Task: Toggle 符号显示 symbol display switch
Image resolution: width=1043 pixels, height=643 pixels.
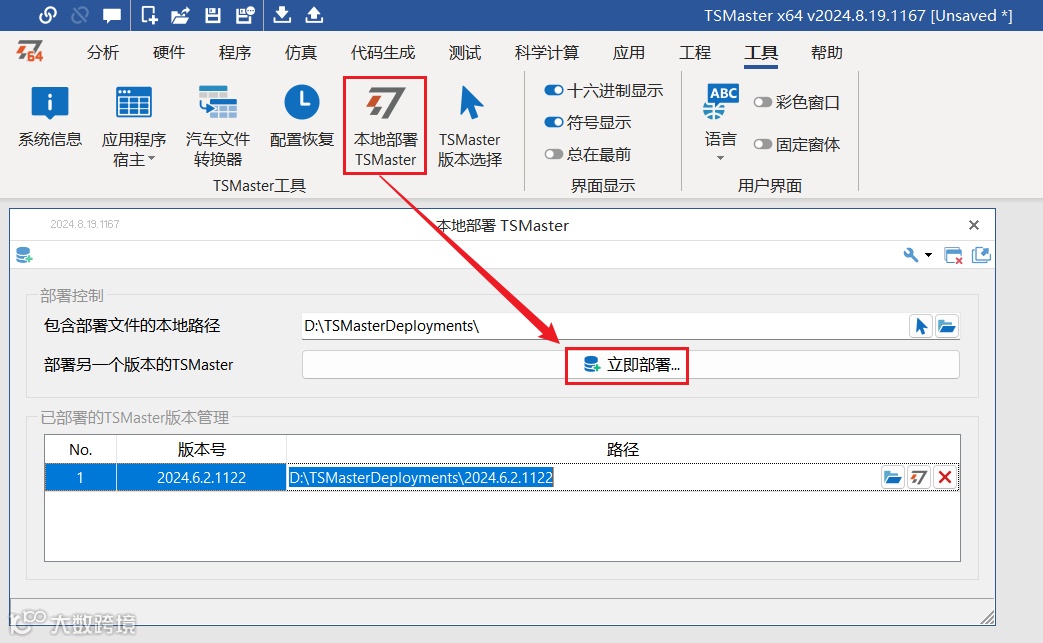Action: coord(553,122)
